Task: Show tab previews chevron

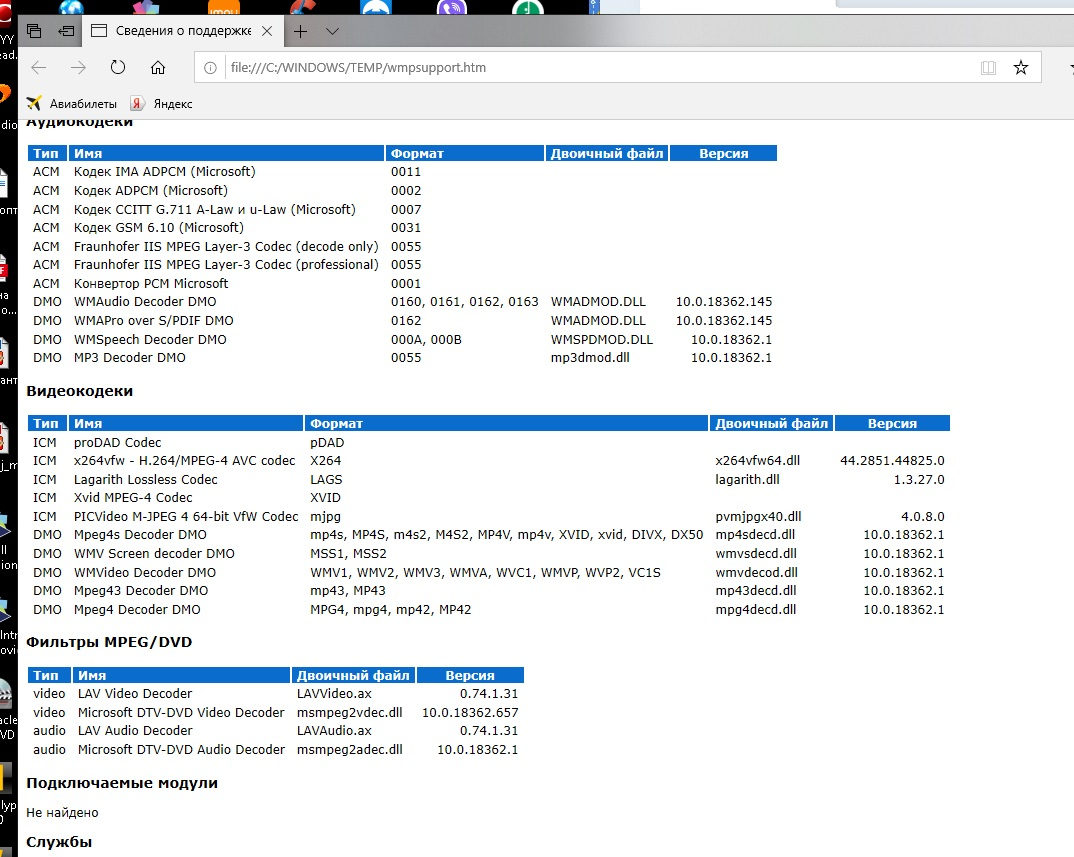Action: click(332, 31)
